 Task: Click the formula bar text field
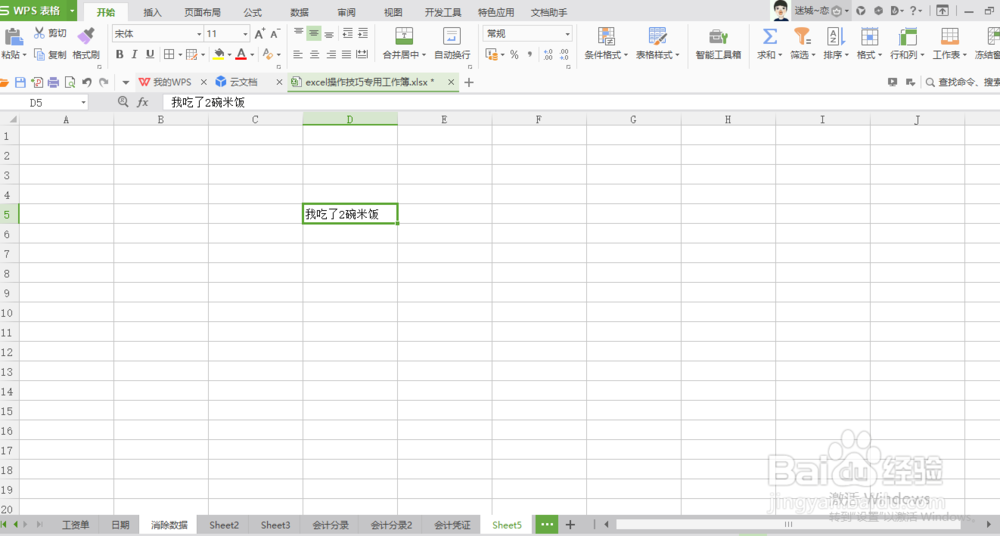point(580,102)
